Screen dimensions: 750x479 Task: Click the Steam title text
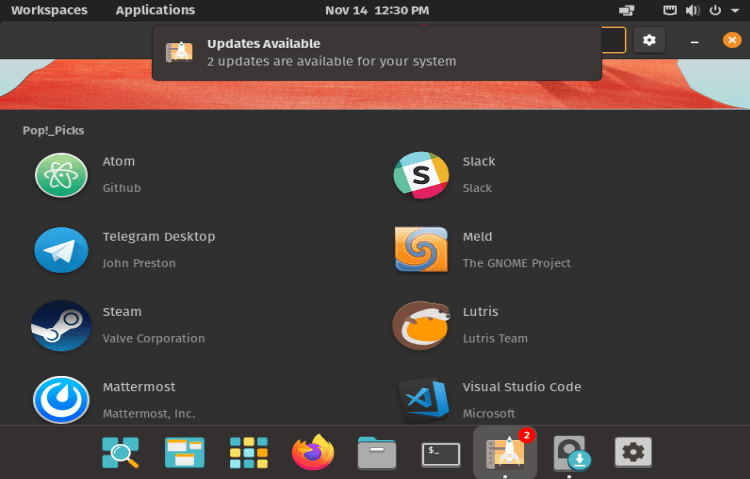click(x=122, y=312)
